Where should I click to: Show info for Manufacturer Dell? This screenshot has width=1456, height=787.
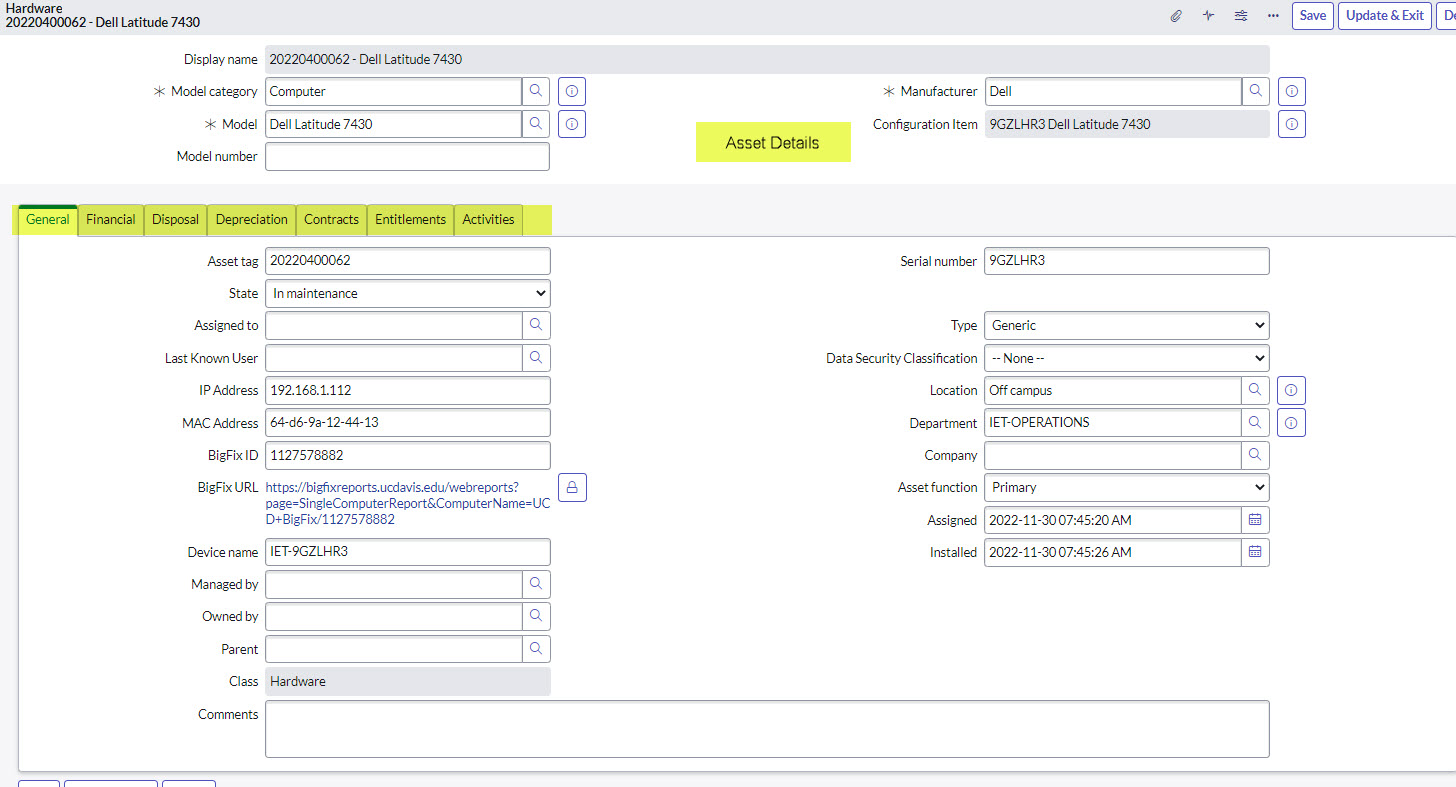[1292, 91]
